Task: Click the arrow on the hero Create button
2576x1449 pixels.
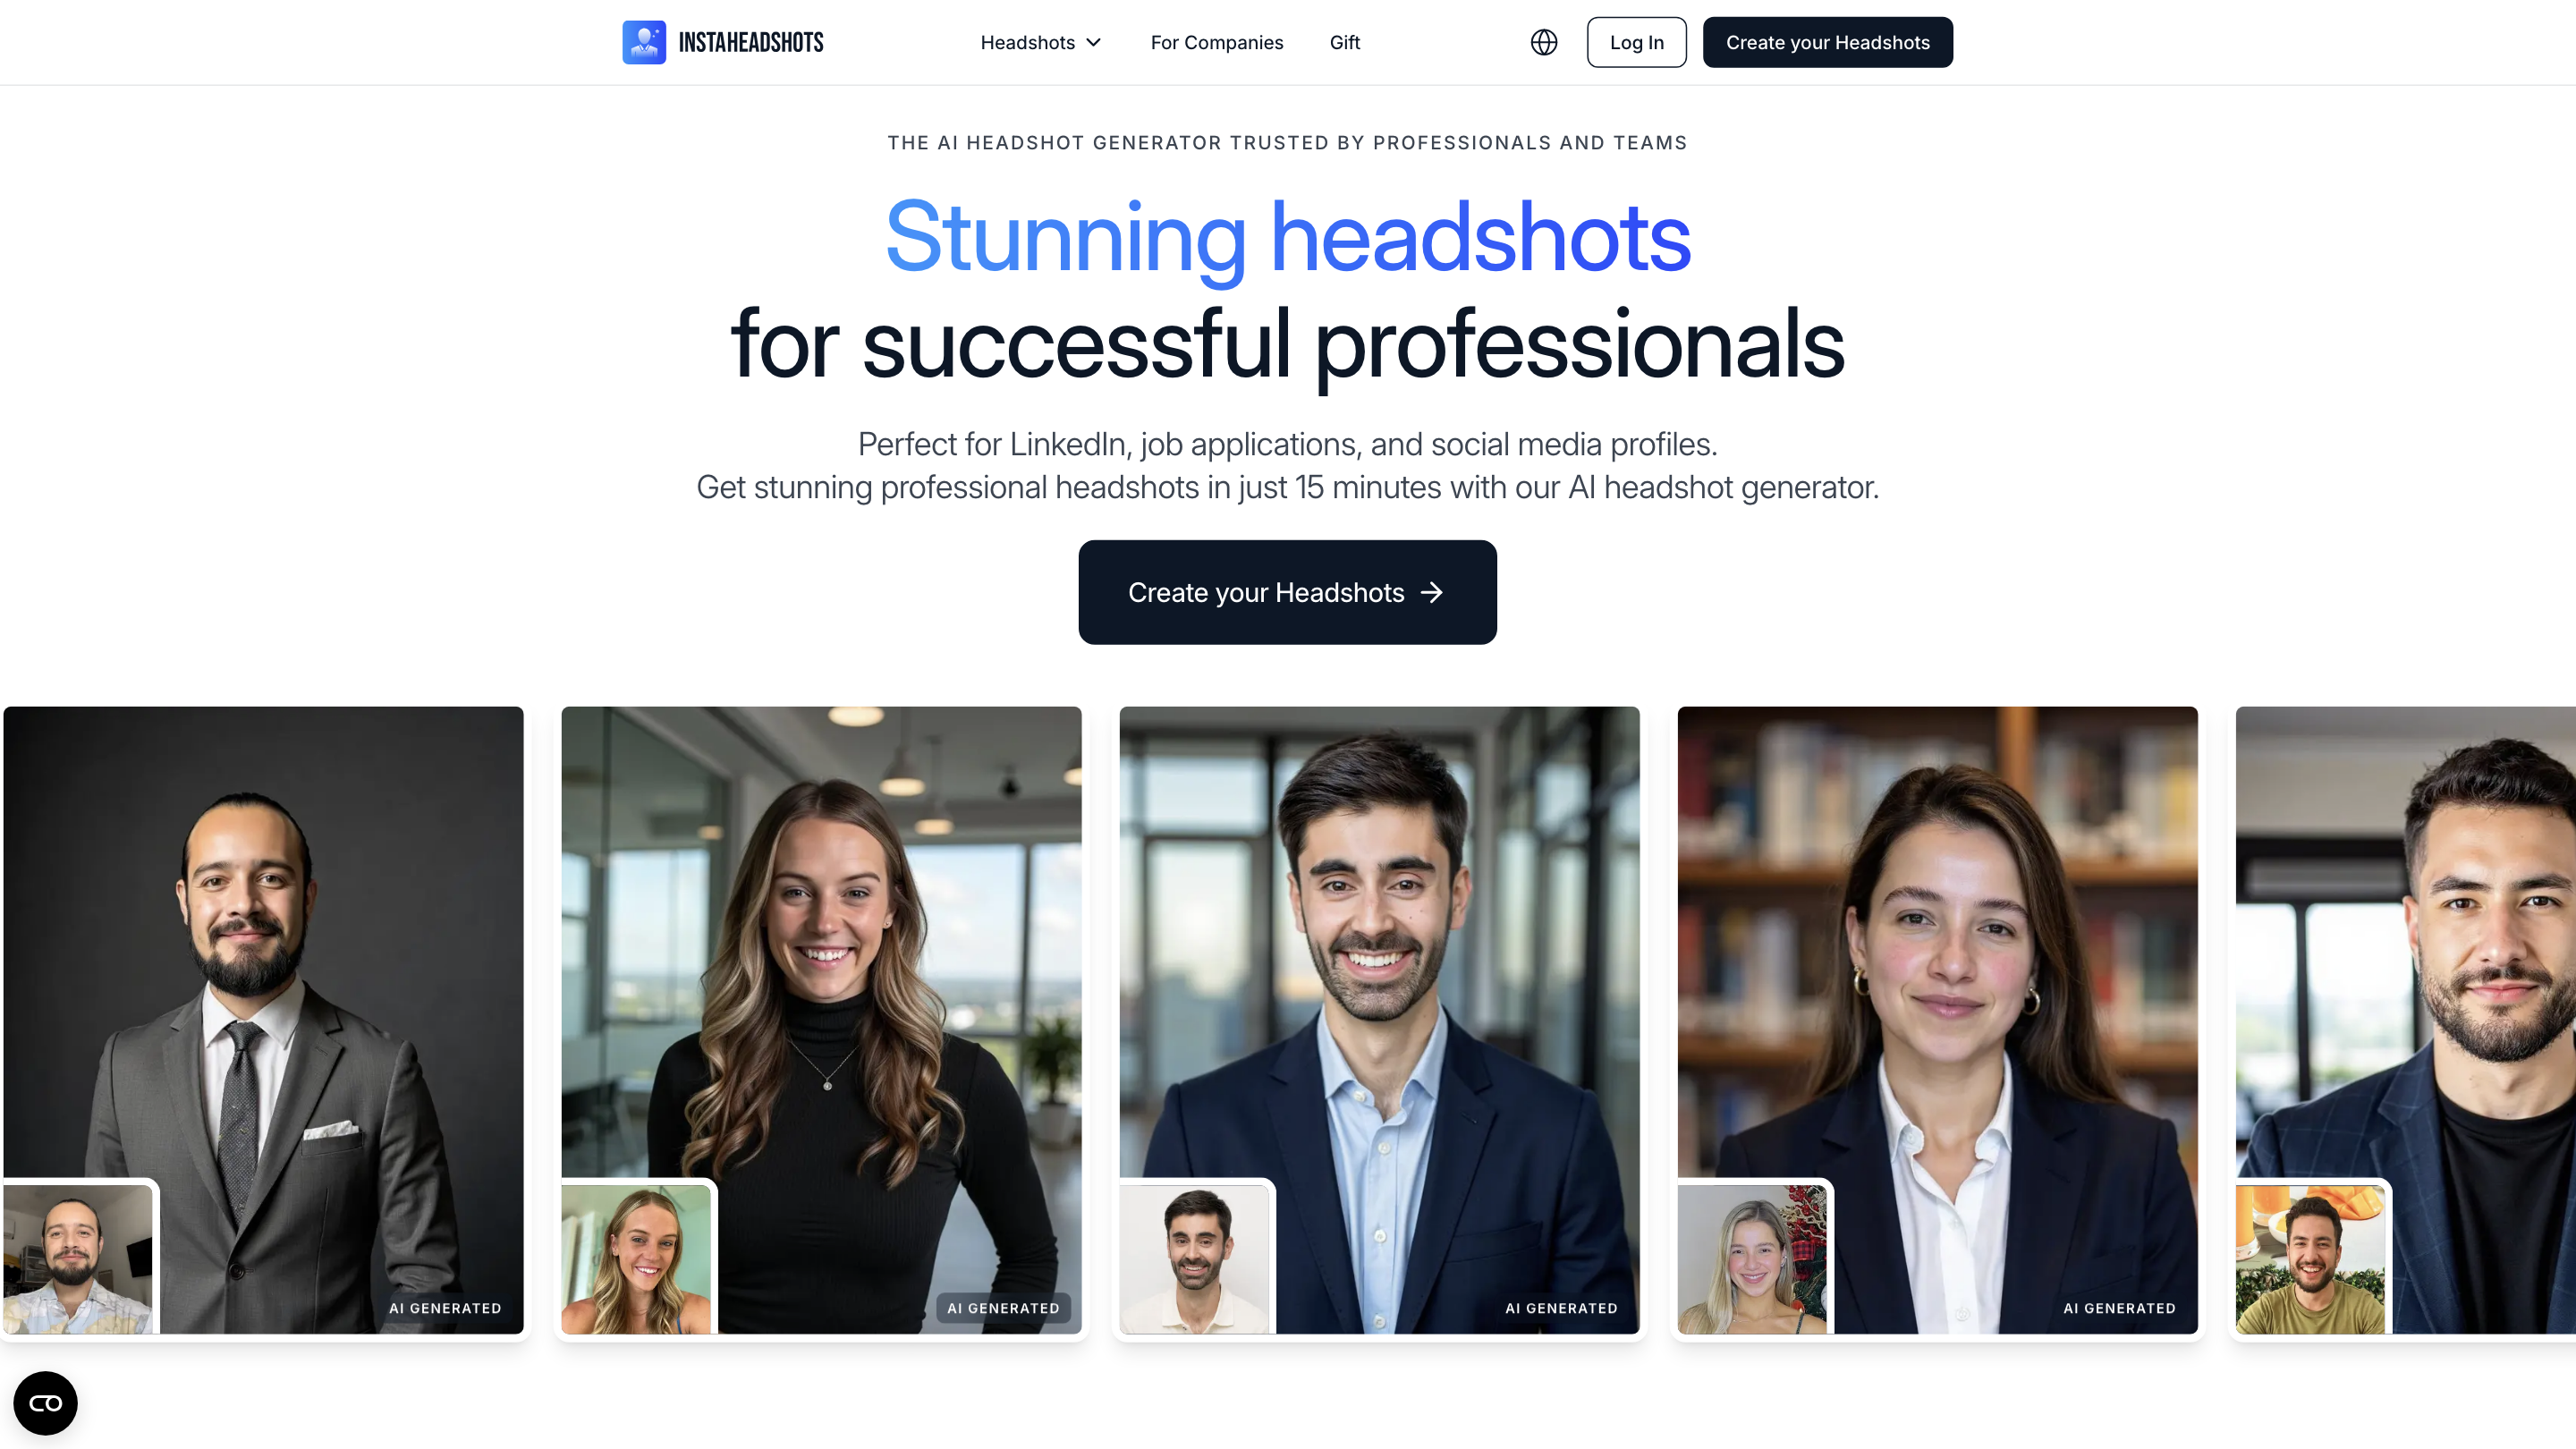Action: coord(1432,592)
